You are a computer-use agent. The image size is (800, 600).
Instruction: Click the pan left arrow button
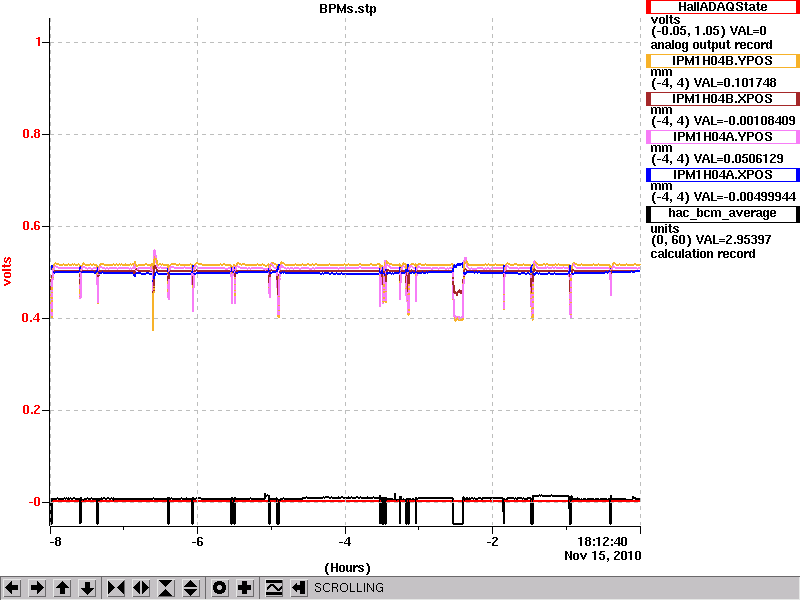[12, 588]
